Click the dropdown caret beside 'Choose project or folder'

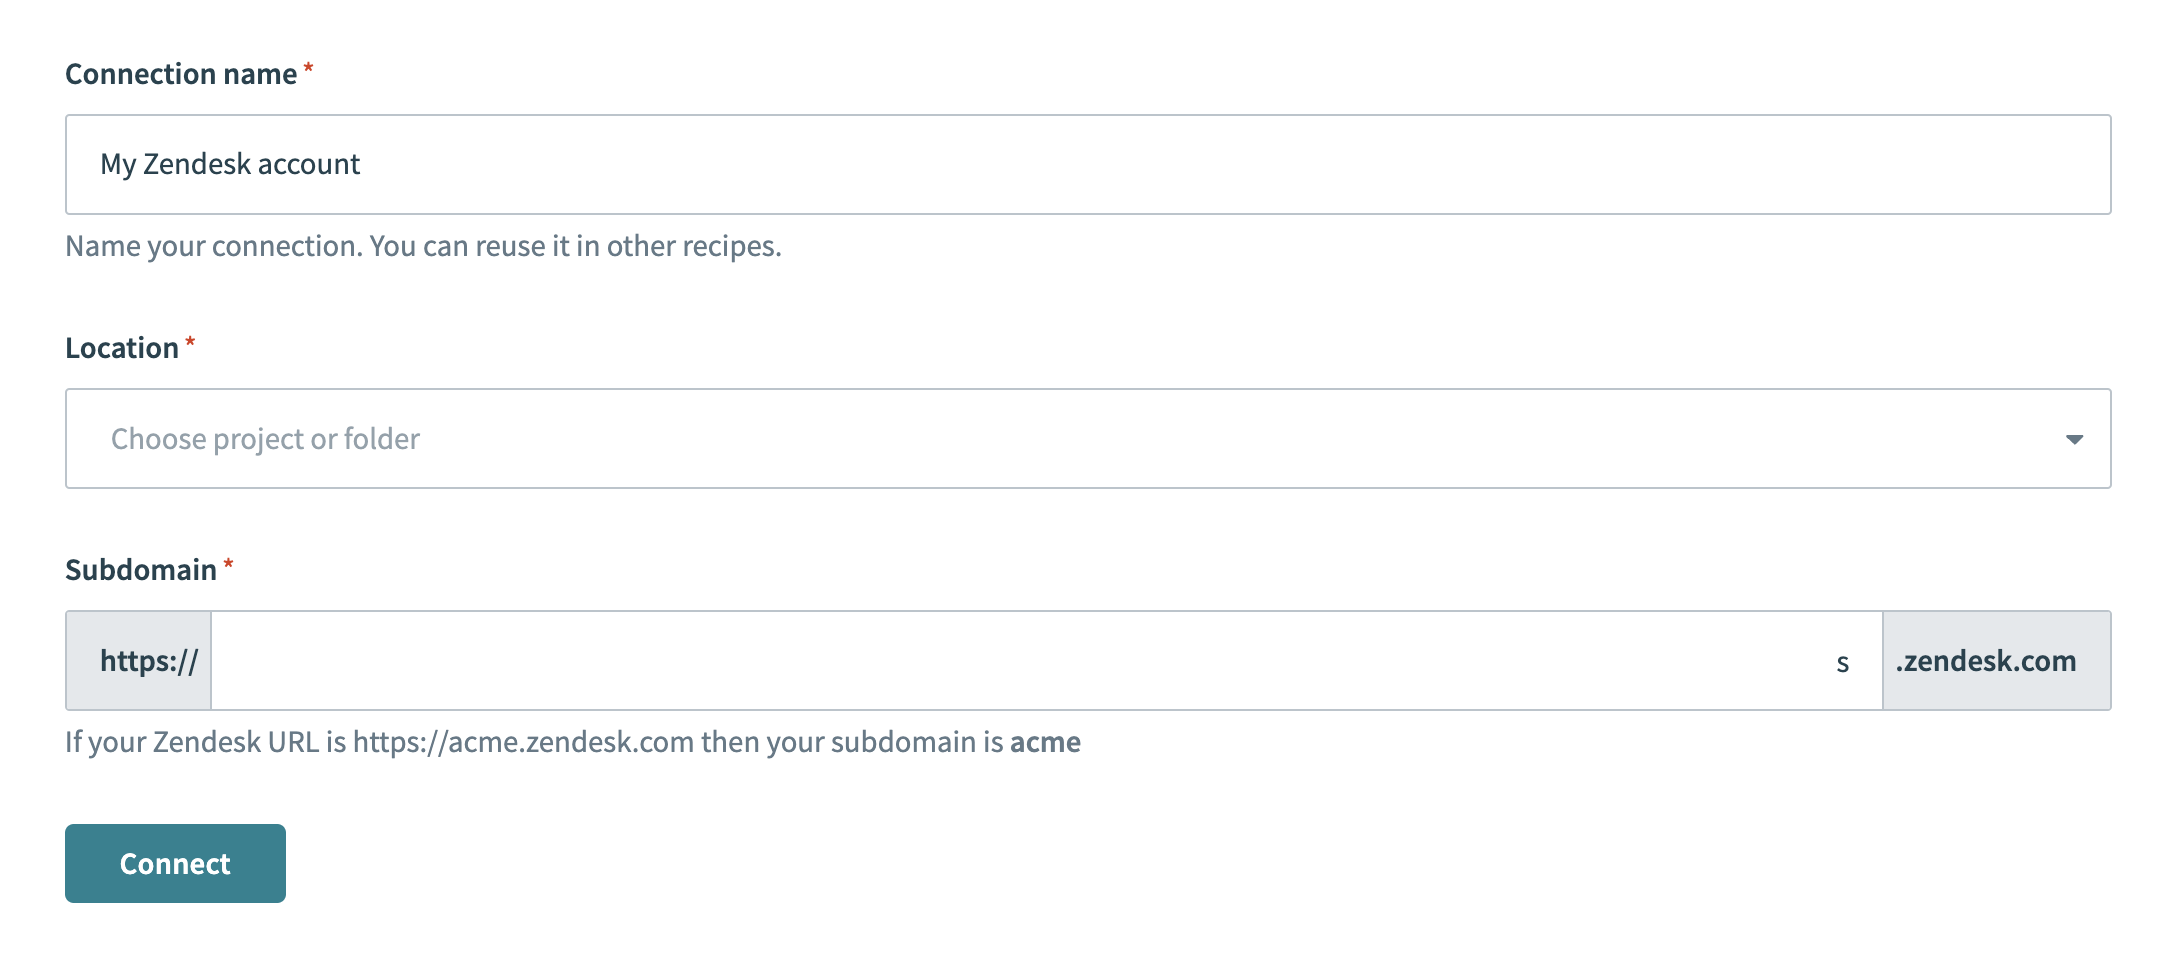coord(2075,438)
